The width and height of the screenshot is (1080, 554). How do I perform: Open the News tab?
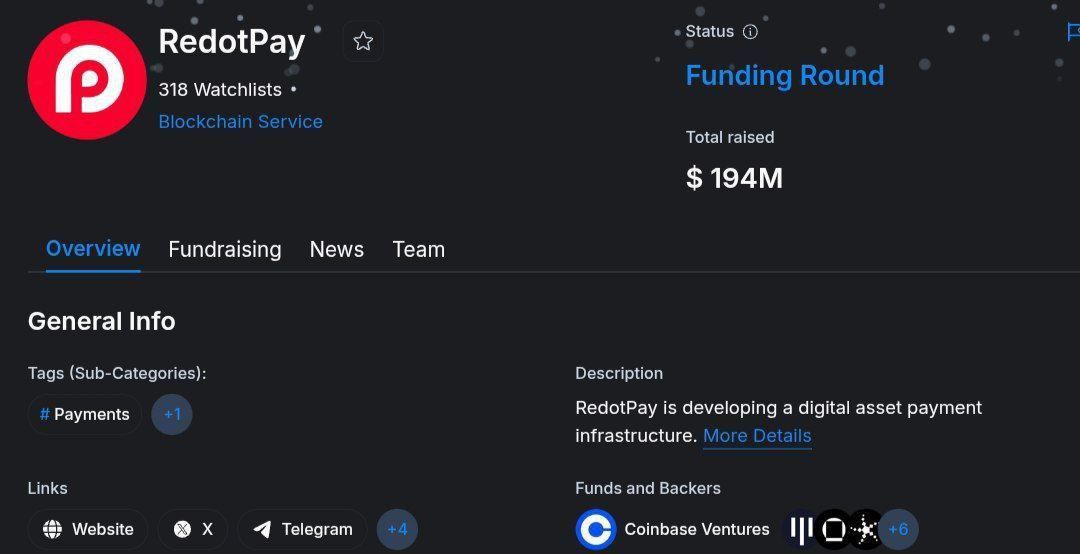click(x=337, y=249)
